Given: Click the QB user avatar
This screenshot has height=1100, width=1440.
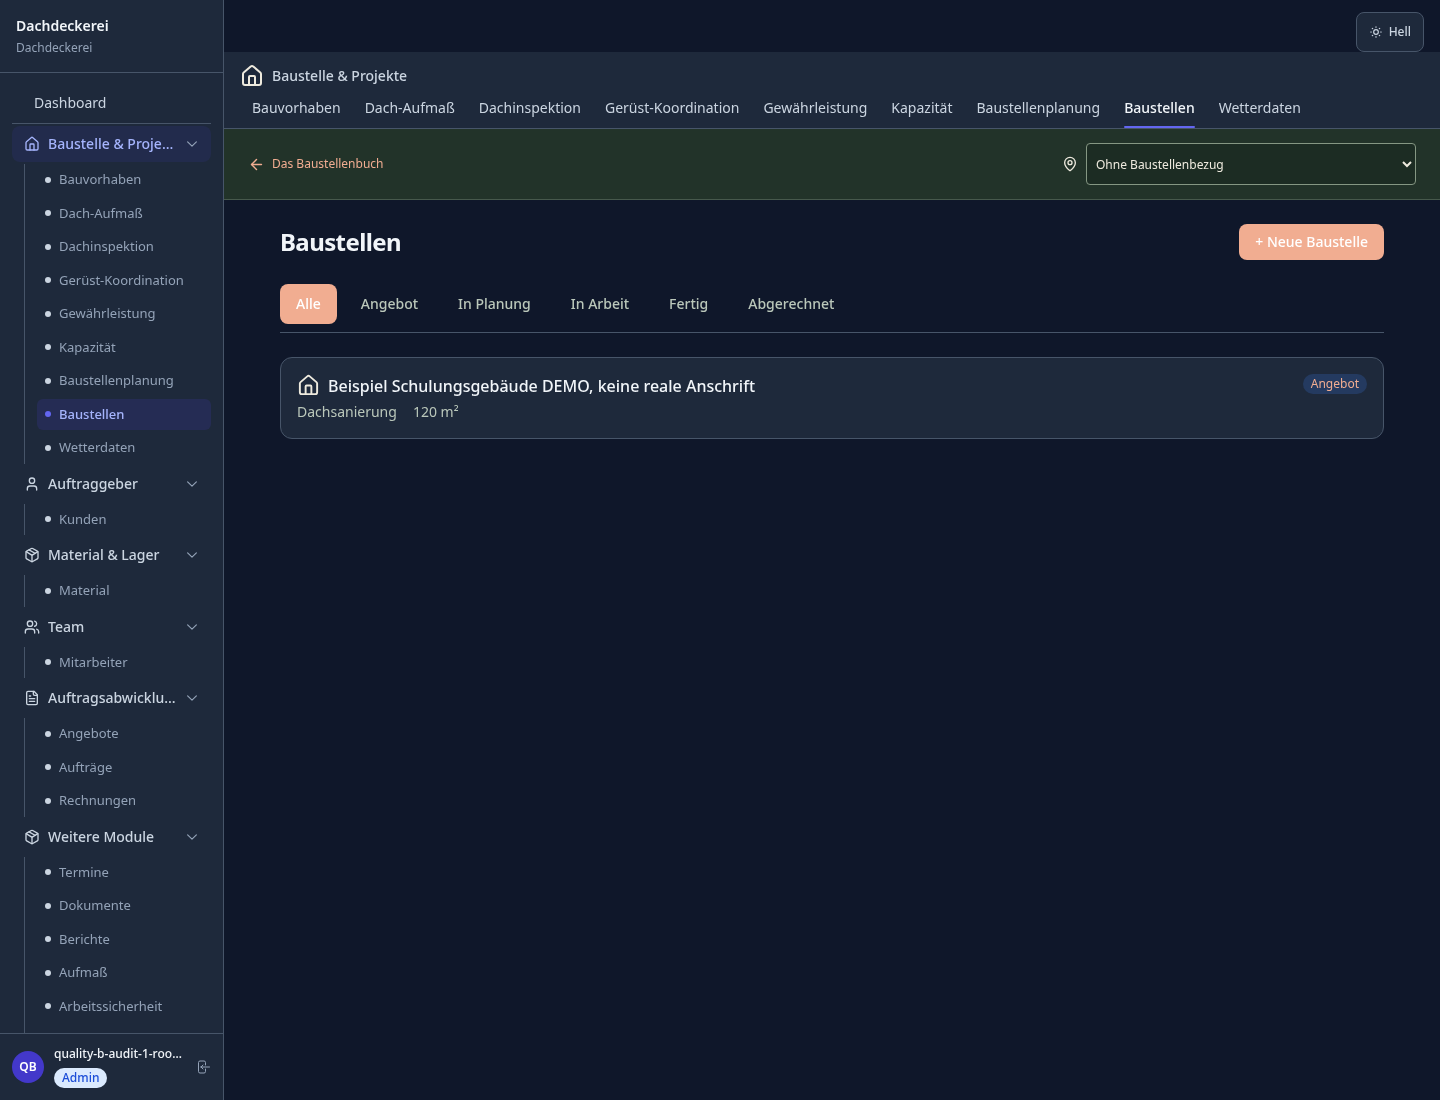Looking at the screenshot, I should click(28, 1067).
